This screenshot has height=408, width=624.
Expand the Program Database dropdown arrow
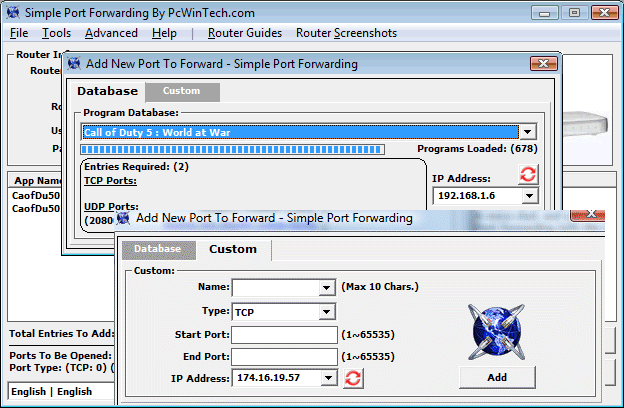528,132
